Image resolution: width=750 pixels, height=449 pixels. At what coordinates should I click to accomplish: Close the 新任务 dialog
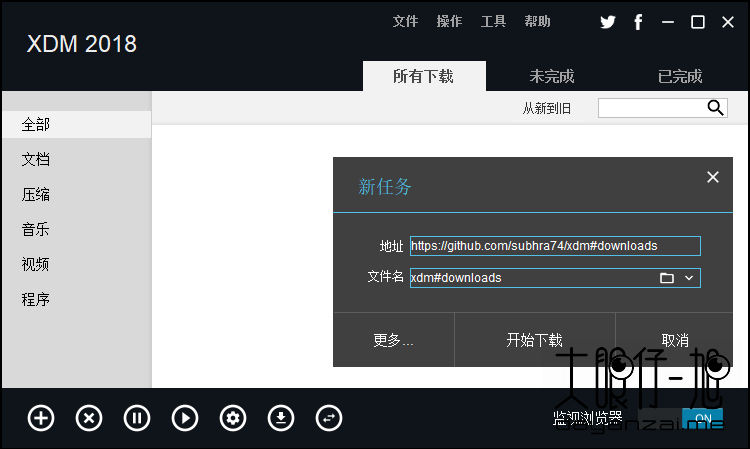[713, 177]
